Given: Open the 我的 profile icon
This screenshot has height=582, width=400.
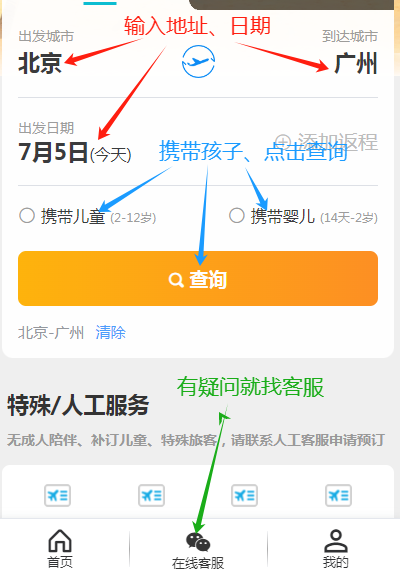Looking at the screenshot, I should [336, 541].
